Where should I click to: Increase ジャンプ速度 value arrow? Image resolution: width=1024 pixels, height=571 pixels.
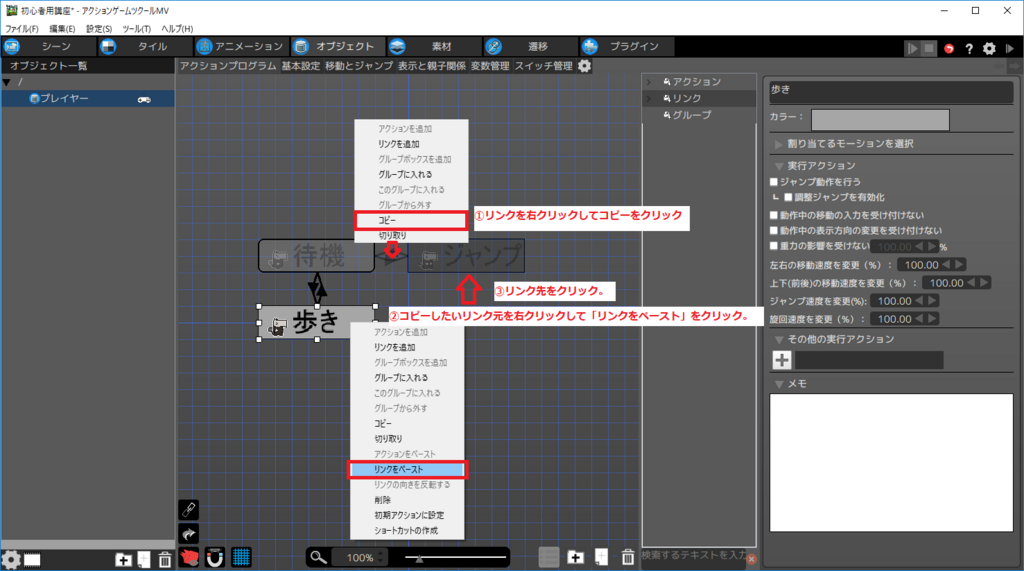[x=932, y=301]
